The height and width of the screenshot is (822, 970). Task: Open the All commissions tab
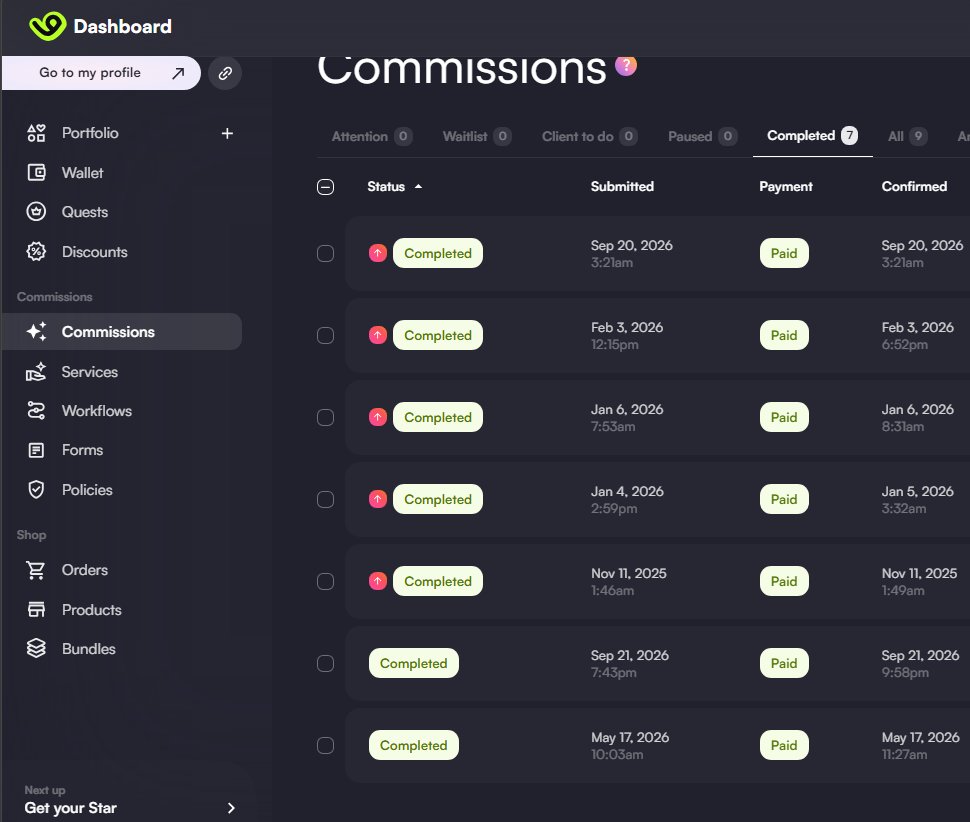point(908,136)
